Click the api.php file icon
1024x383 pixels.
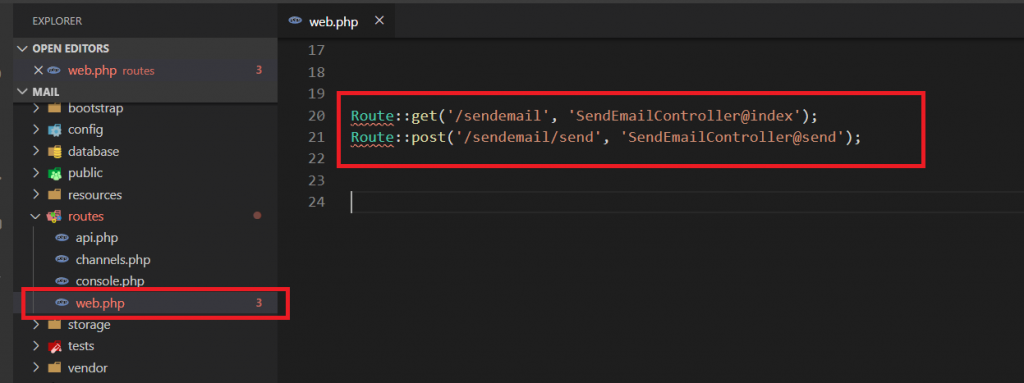(62, 238)
